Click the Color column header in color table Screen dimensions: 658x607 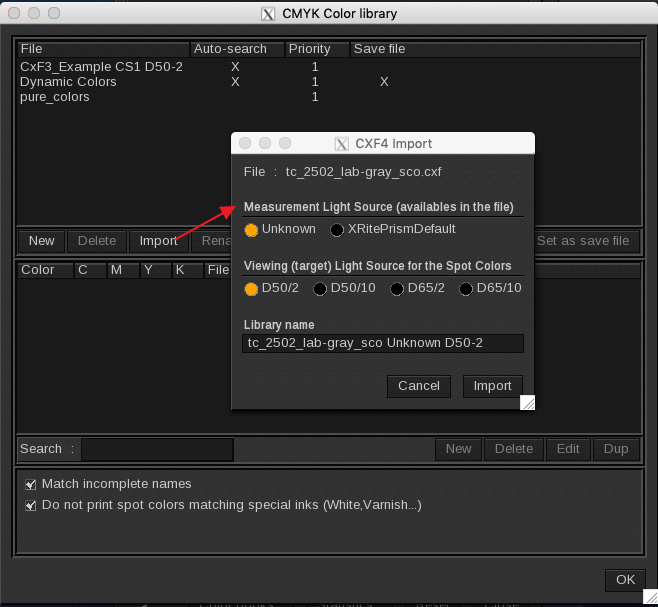pyautogui.click(x=45, y=270)
